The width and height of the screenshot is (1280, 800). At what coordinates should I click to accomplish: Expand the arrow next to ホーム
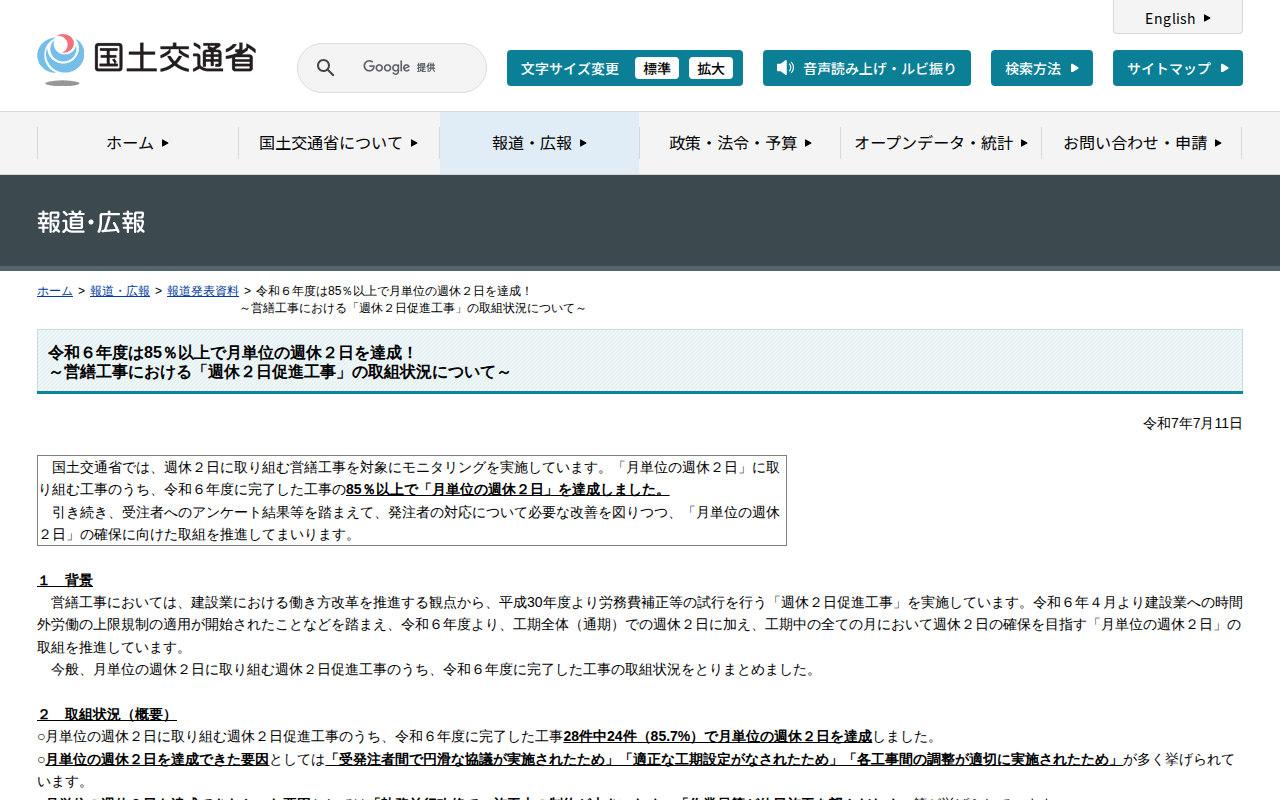click(165, 143)
